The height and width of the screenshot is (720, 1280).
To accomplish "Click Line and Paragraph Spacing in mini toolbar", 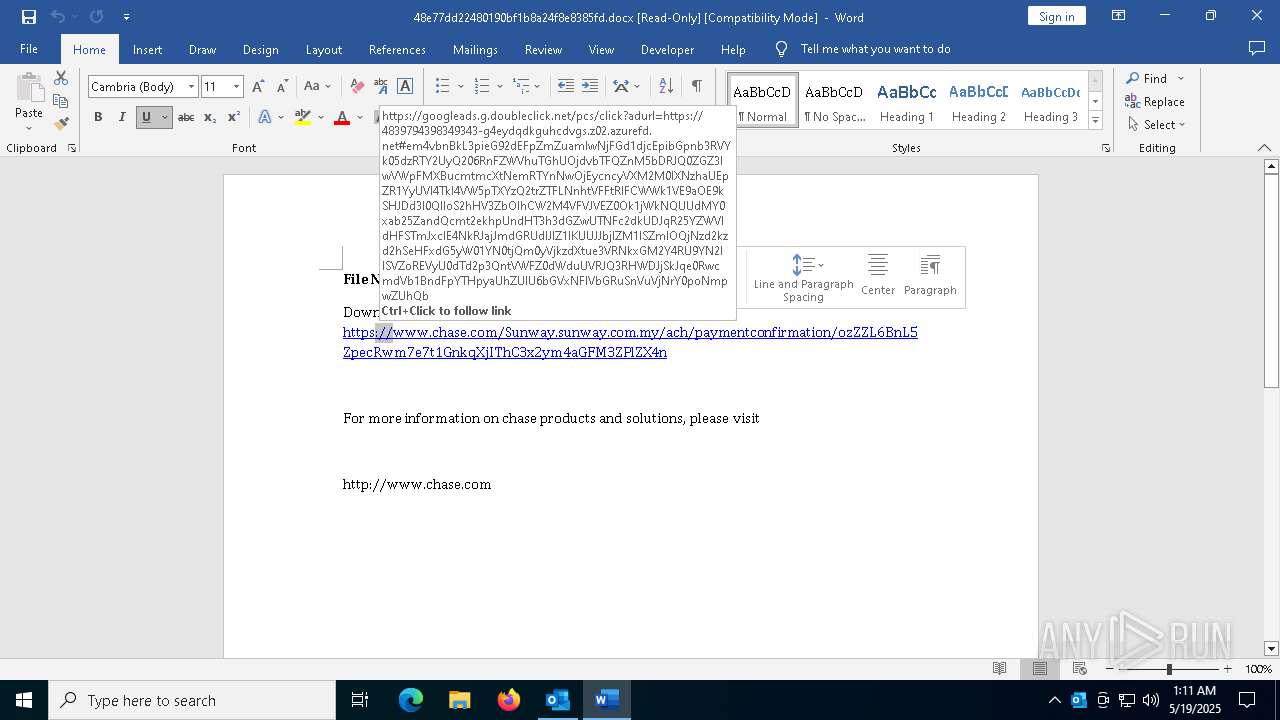I will 803,277.
